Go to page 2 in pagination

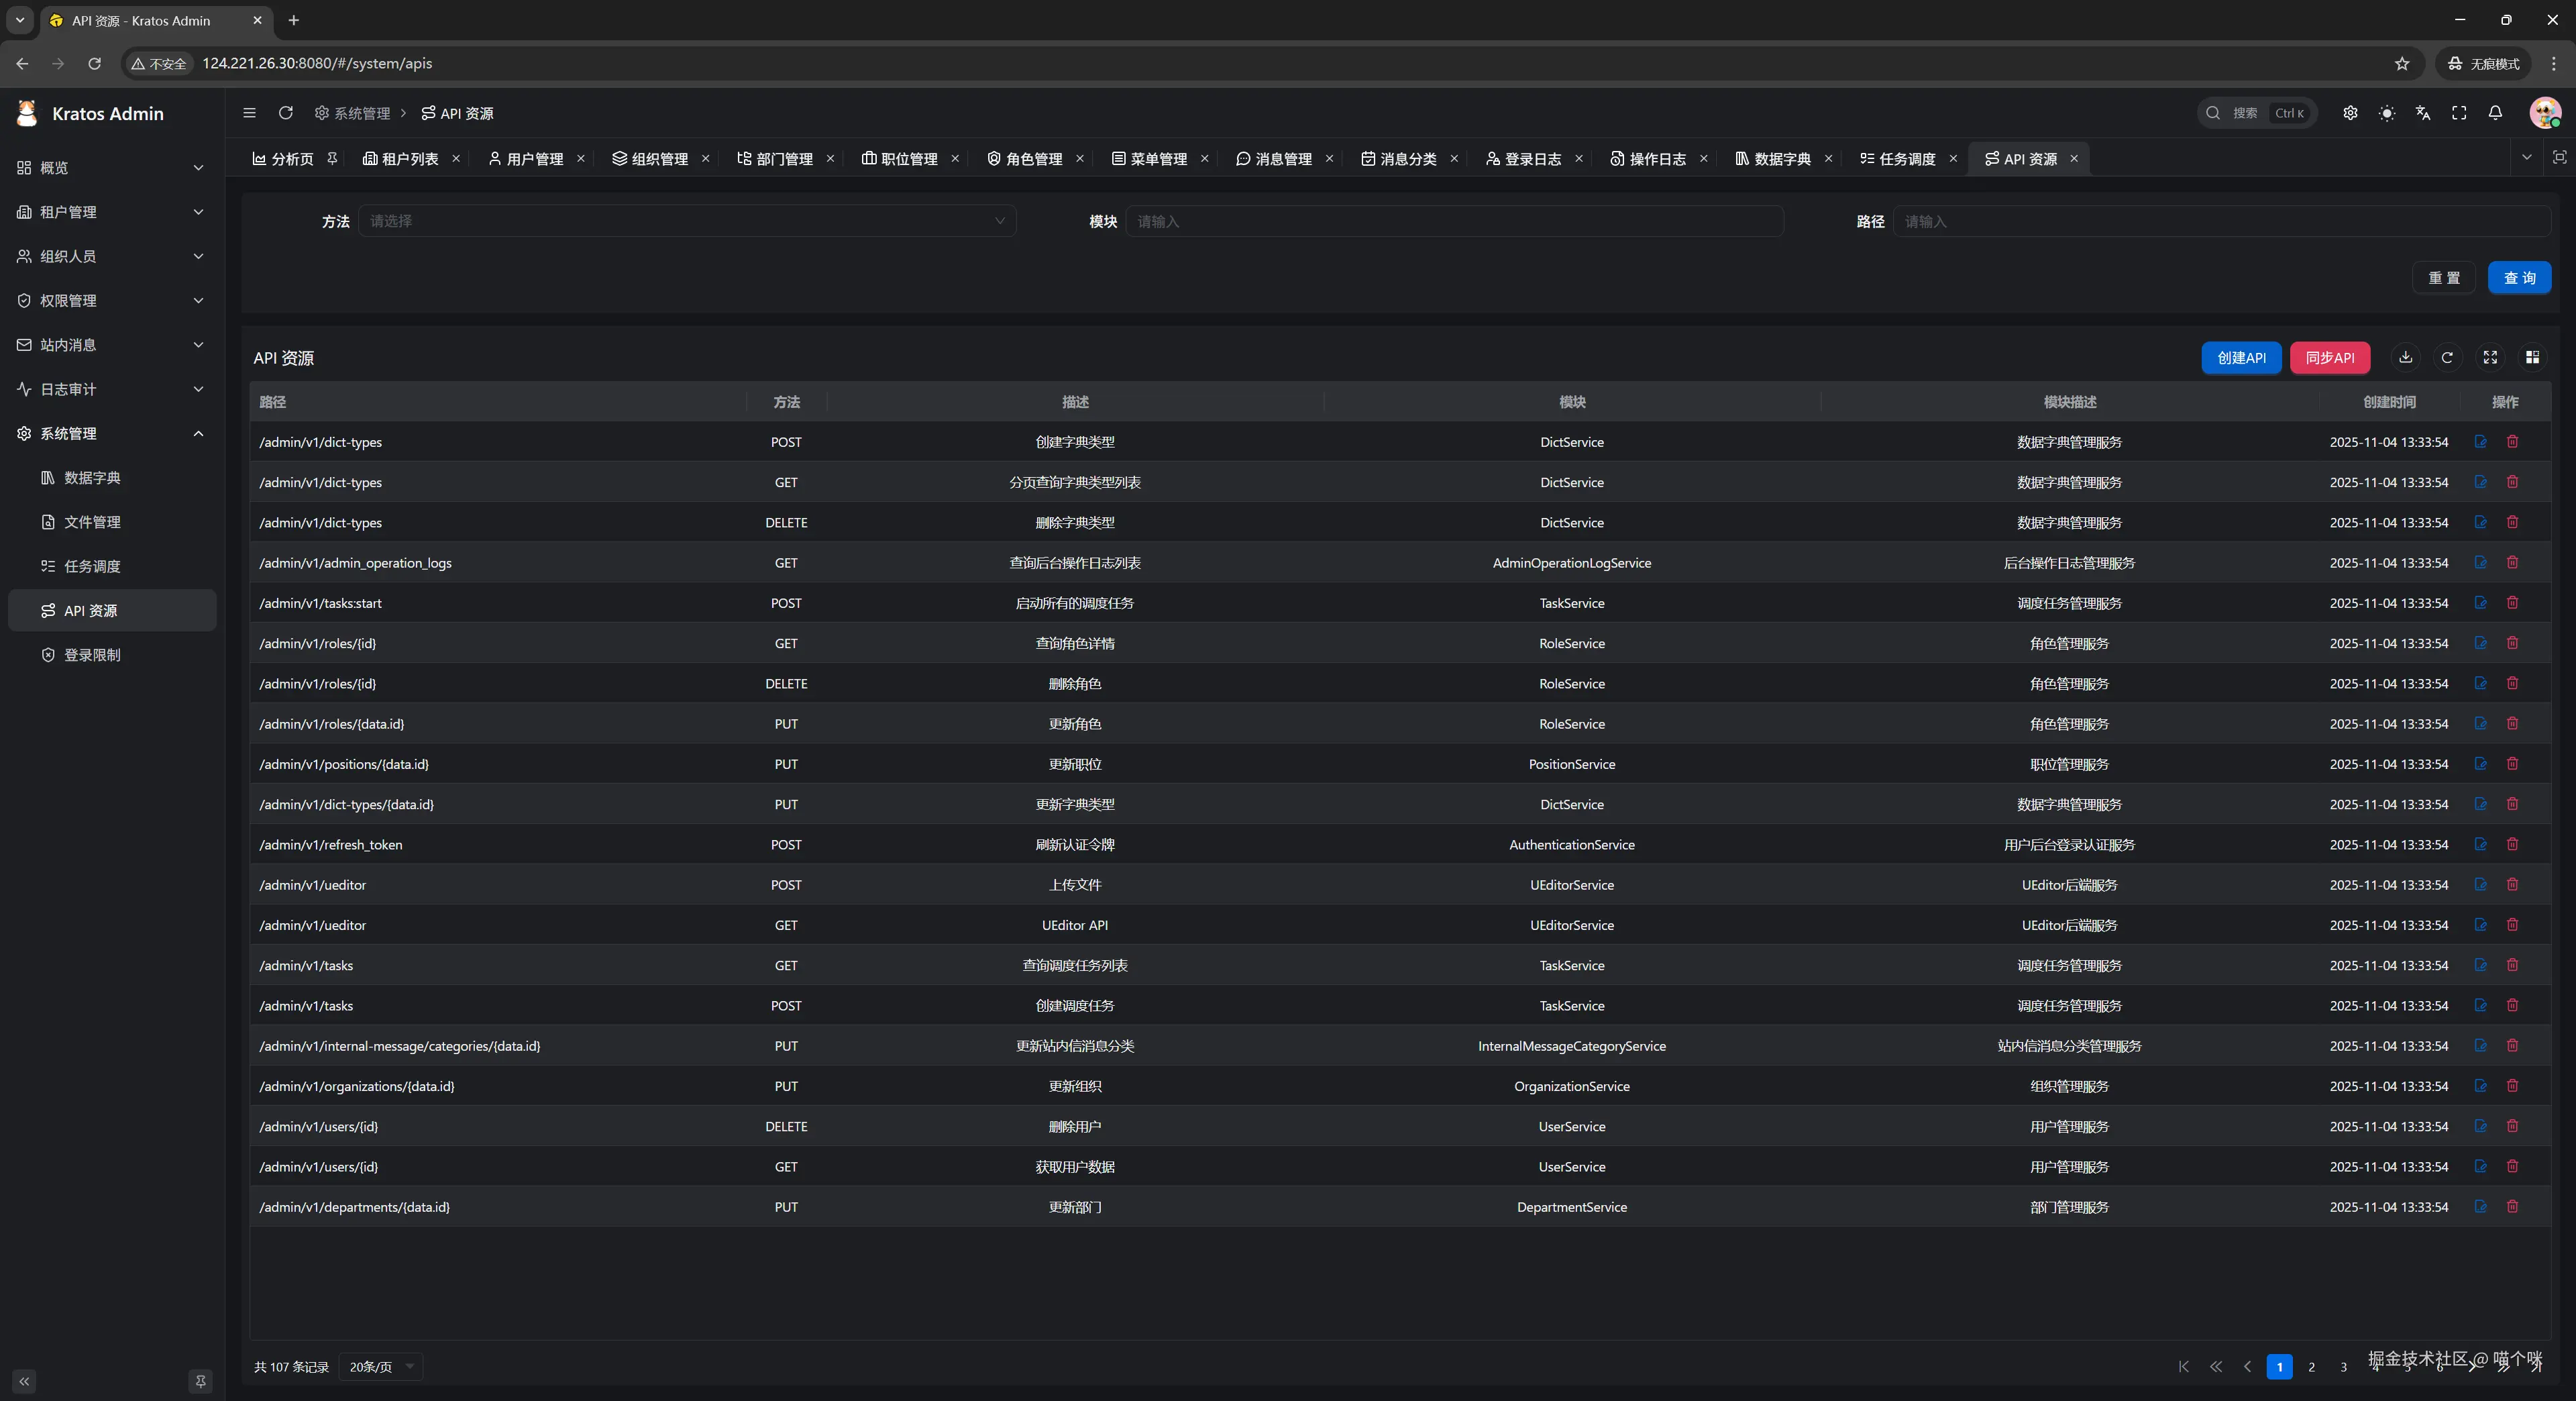point(2311,1366)
